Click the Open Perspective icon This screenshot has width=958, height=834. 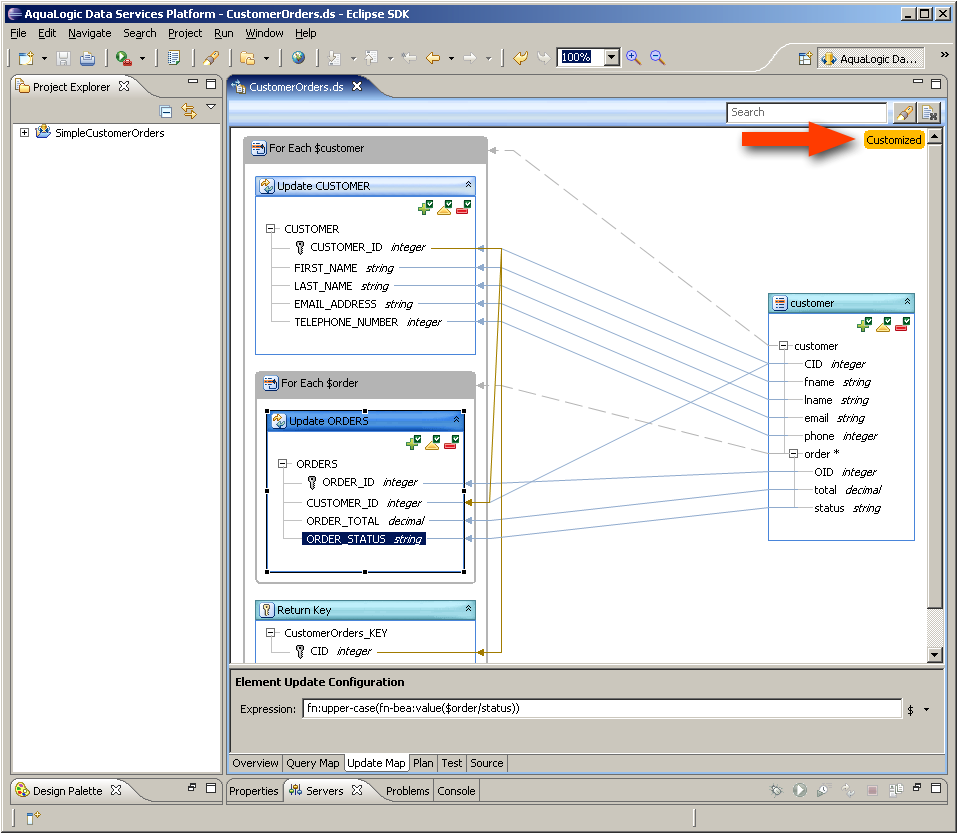click(806, 59)
